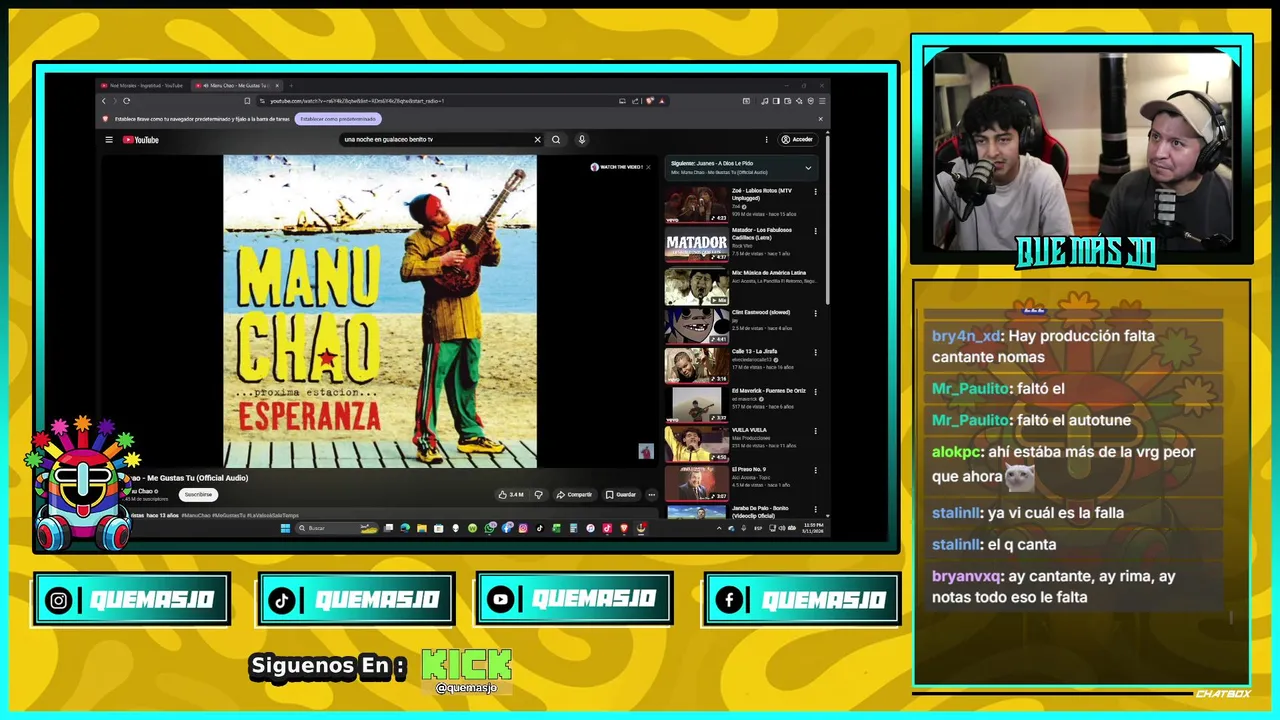This screenshot has height=720, width=1280.
Task: Play Clint Eastwood (slowed) thumbnail
Action: [x=696, y=326]
